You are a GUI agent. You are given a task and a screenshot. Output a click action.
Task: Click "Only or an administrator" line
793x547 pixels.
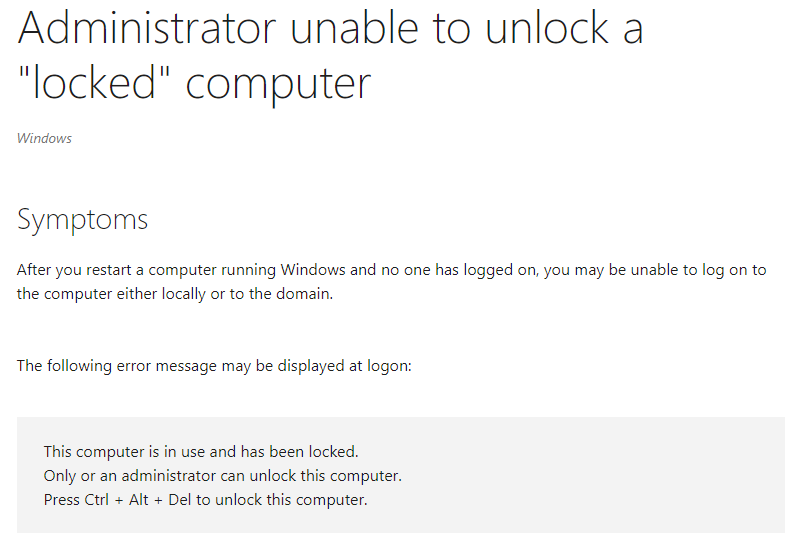tap(223, 476)
